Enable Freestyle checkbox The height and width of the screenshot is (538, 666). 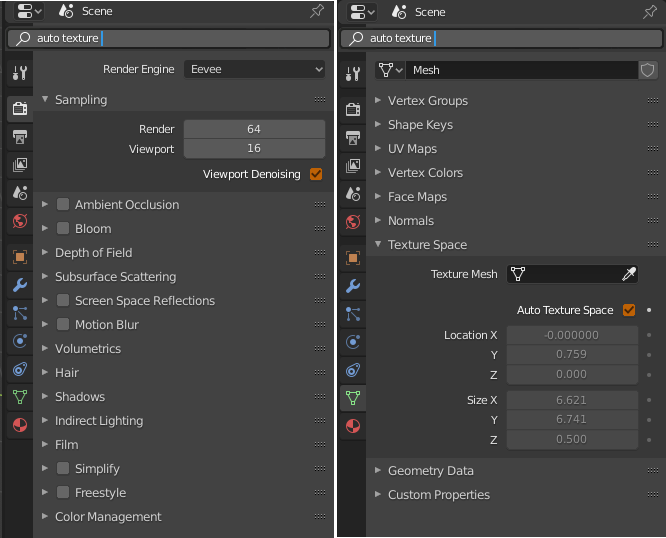tap(63, 493)
